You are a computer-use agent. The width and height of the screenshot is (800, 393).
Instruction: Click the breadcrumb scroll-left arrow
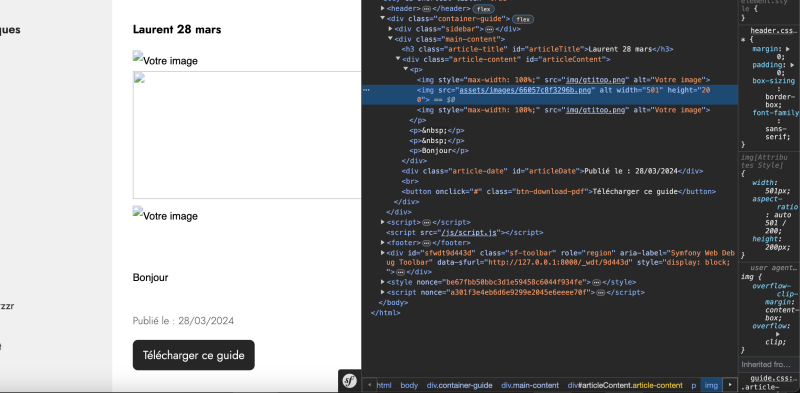pos(368,385)
